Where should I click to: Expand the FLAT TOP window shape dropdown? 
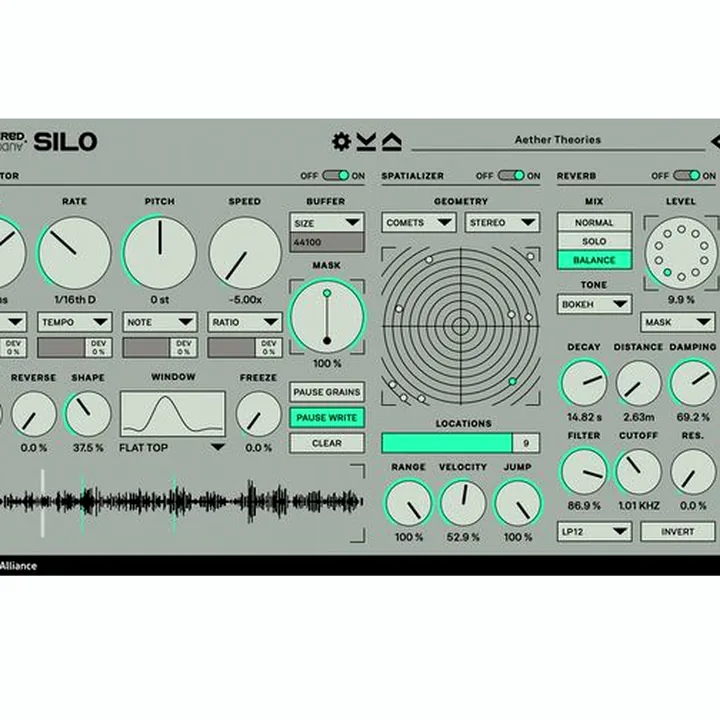pyautogui.click(x=173, y=448)
